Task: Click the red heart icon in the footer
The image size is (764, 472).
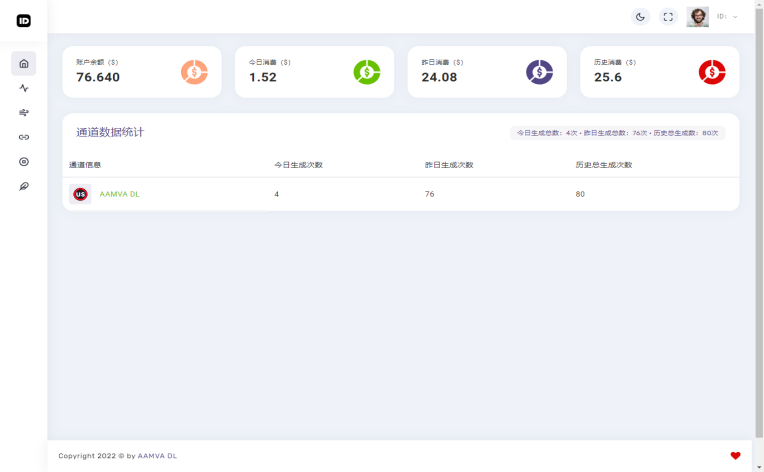Action: click(x=735, y=456)
